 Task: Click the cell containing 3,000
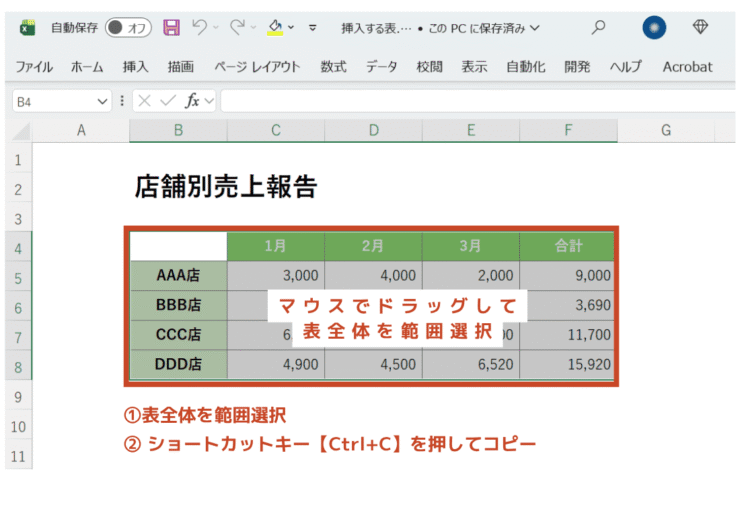(x=276, y=275)
